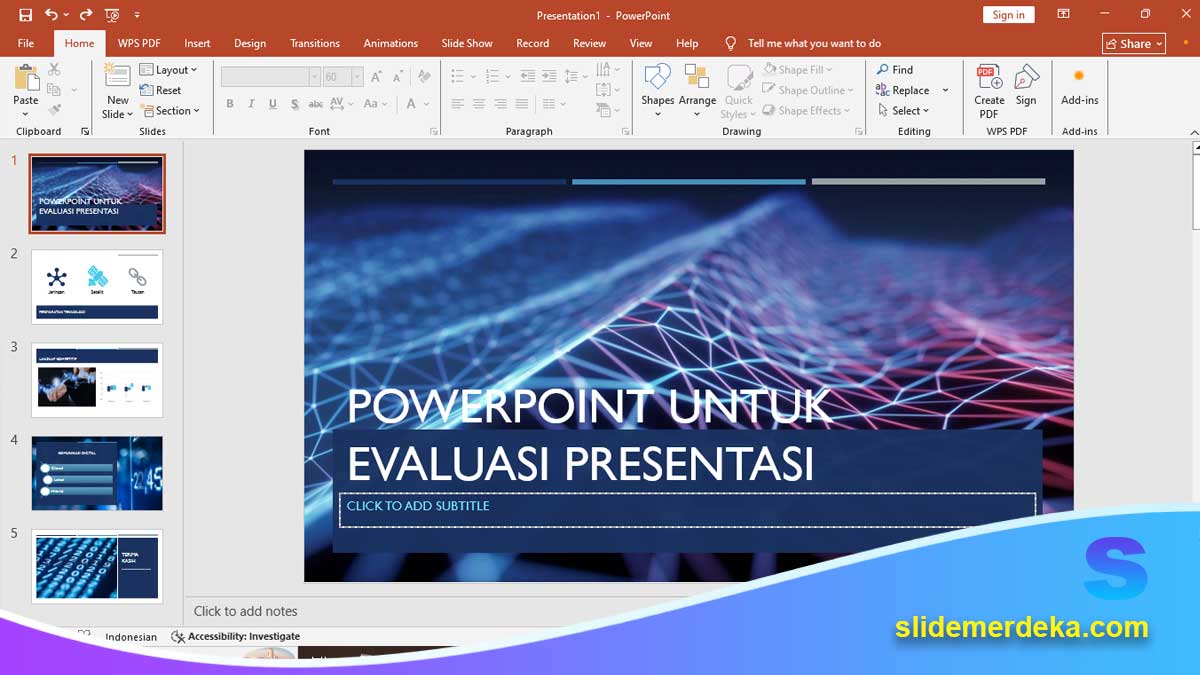Open the Replace dropdown arrow
Screen dimensions: 1200x675
tap(945, 90)
